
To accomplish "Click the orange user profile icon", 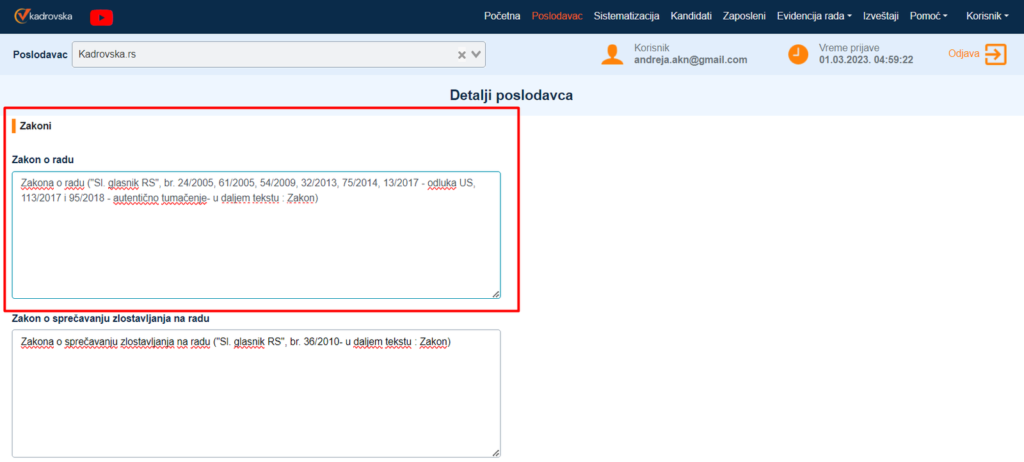I will point(612,54).
